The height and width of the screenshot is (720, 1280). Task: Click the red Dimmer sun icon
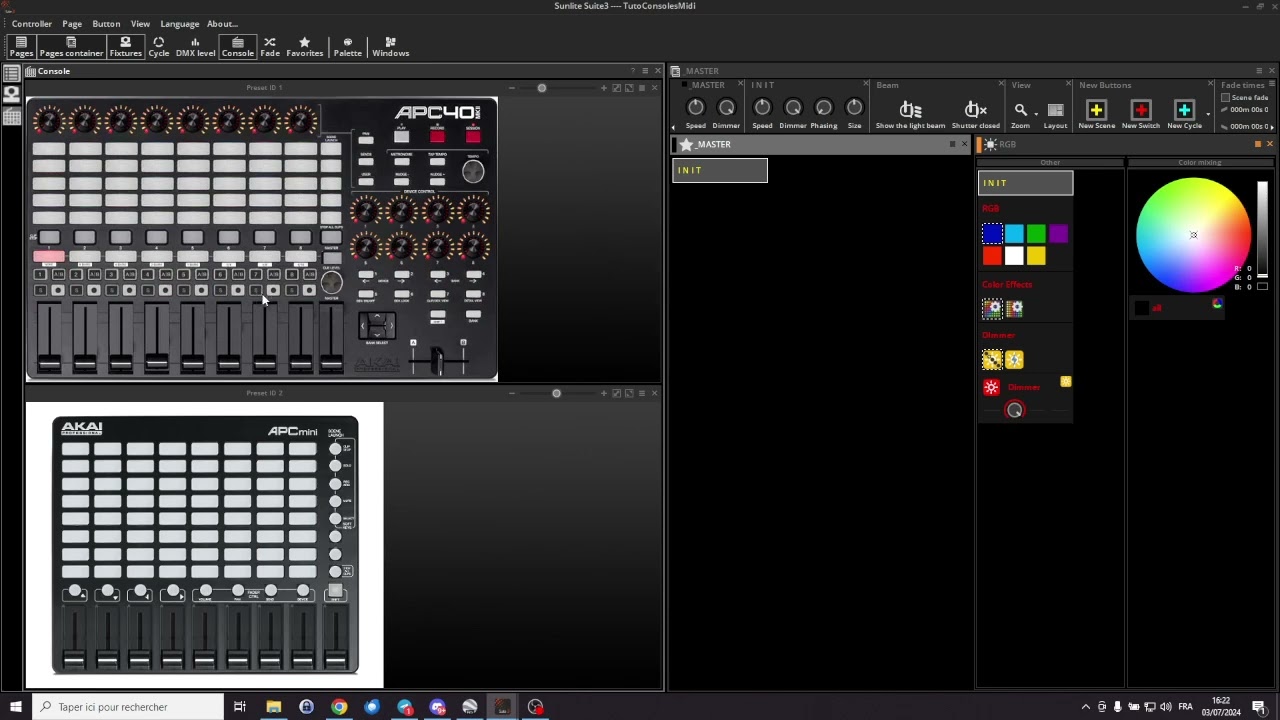pyautogui.click(x=991, y=387)
